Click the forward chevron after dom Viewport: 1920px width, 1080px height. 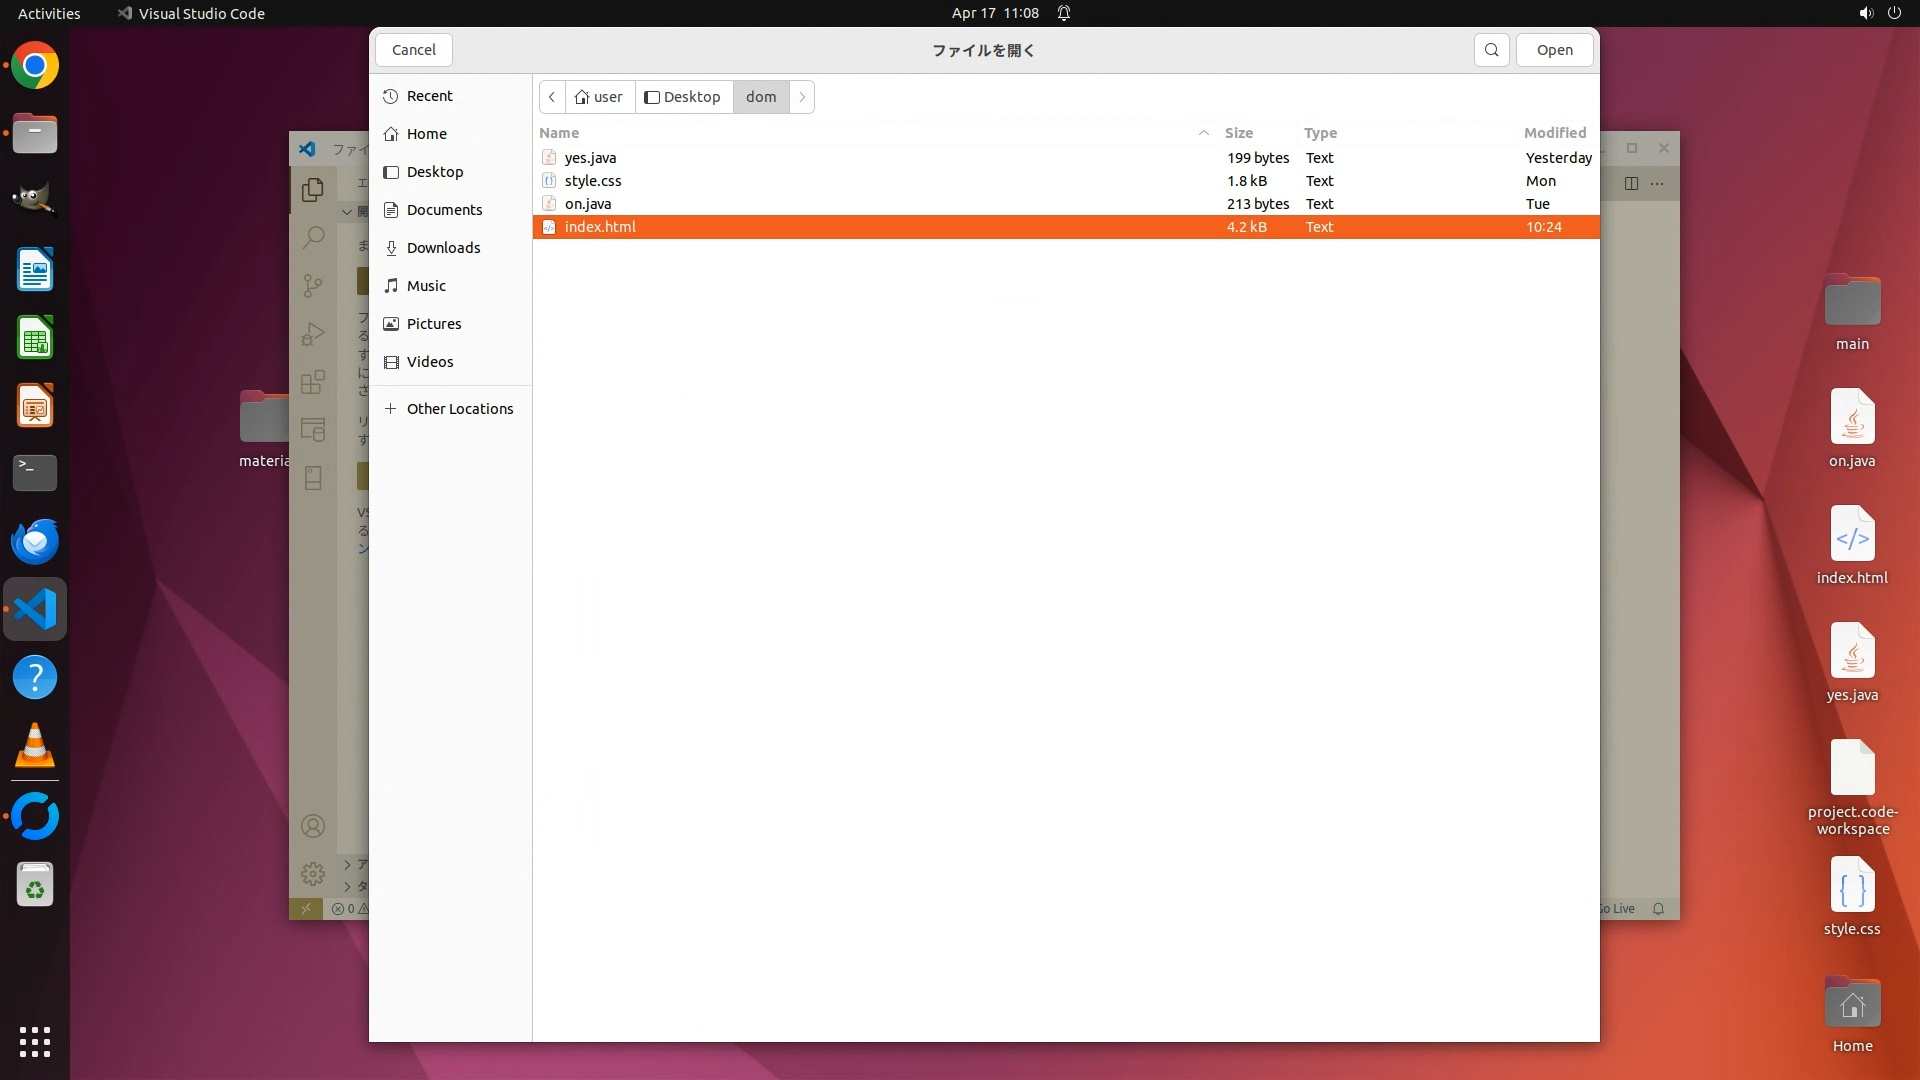point(802,97)
